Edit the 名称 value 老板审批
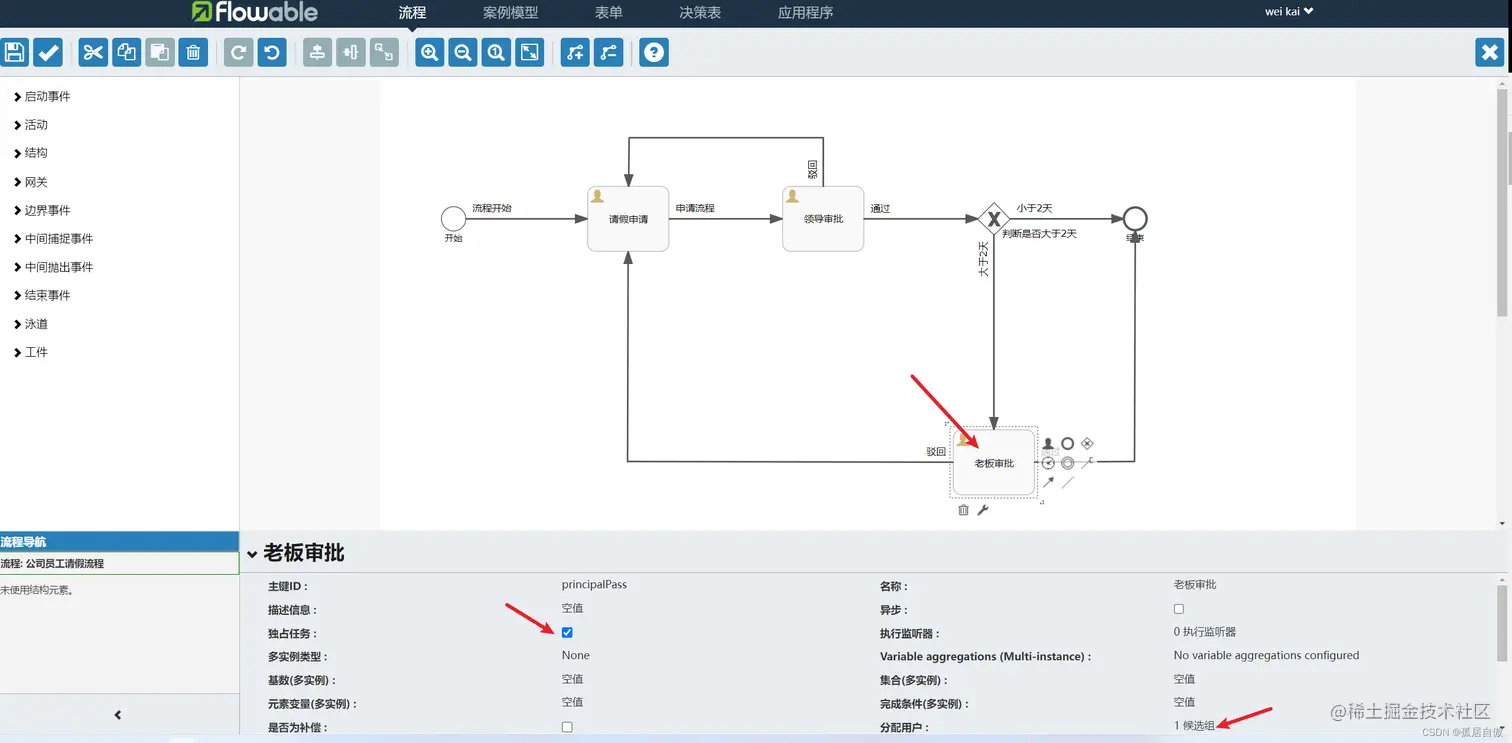Screen dimensions: 1512x743 [1195, 584]
